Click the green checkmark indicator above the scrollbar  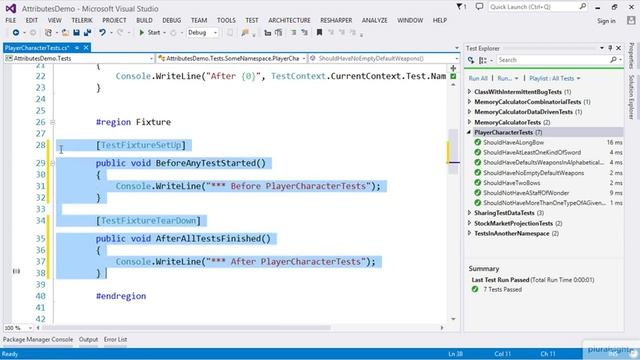pyautogui.click(x=453, y=76)
